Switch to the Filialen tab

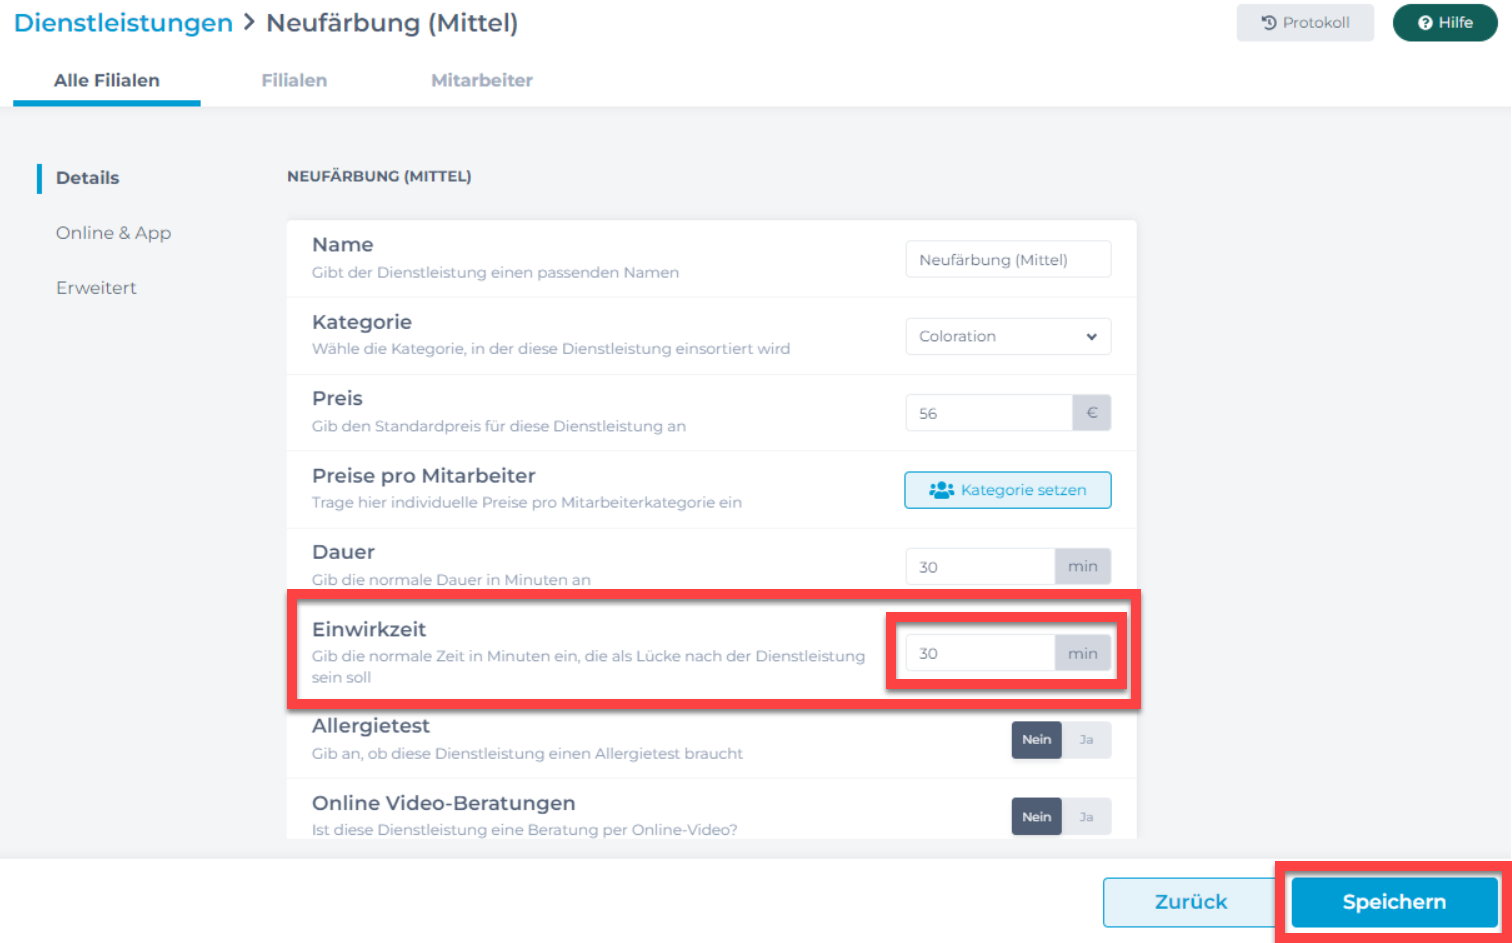(294, 80)
